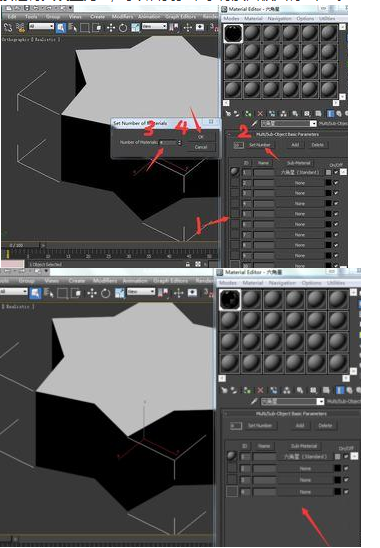Toggle On/Off checkbox for sub-material ID 9
Screen dimensions: 380x548
(x=336, y=256)
